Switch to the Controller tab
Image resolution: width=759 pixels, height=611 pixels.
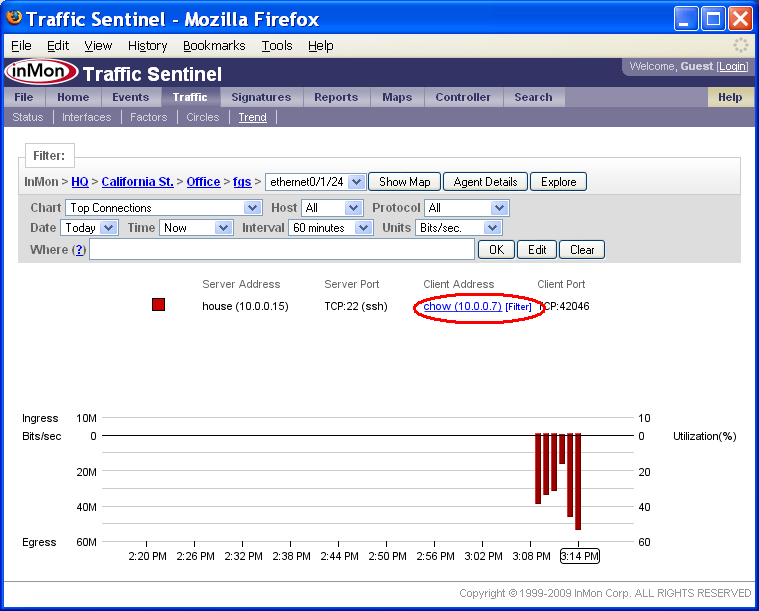(463, 97)
